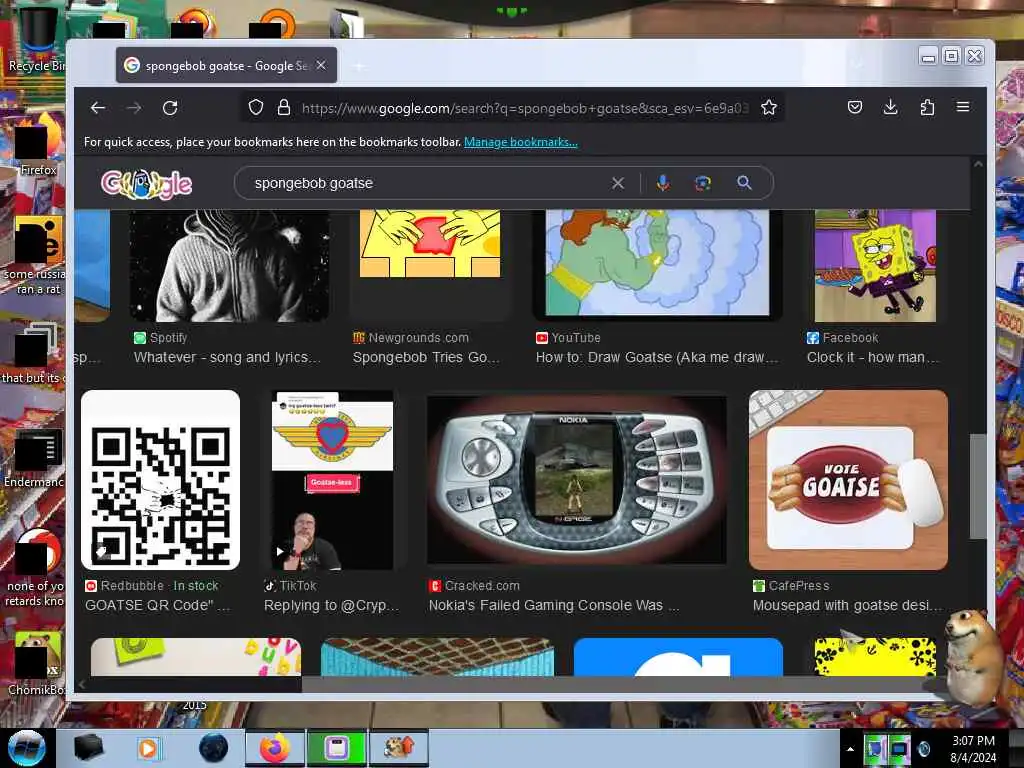
Task: Open the Windows Start orb
Action: click(x=26, y=748)
